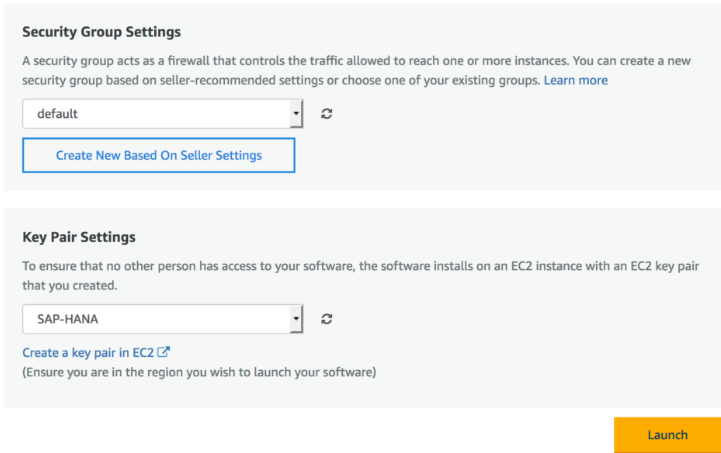Click the Key Pair Settings panel background

point(506,350)
